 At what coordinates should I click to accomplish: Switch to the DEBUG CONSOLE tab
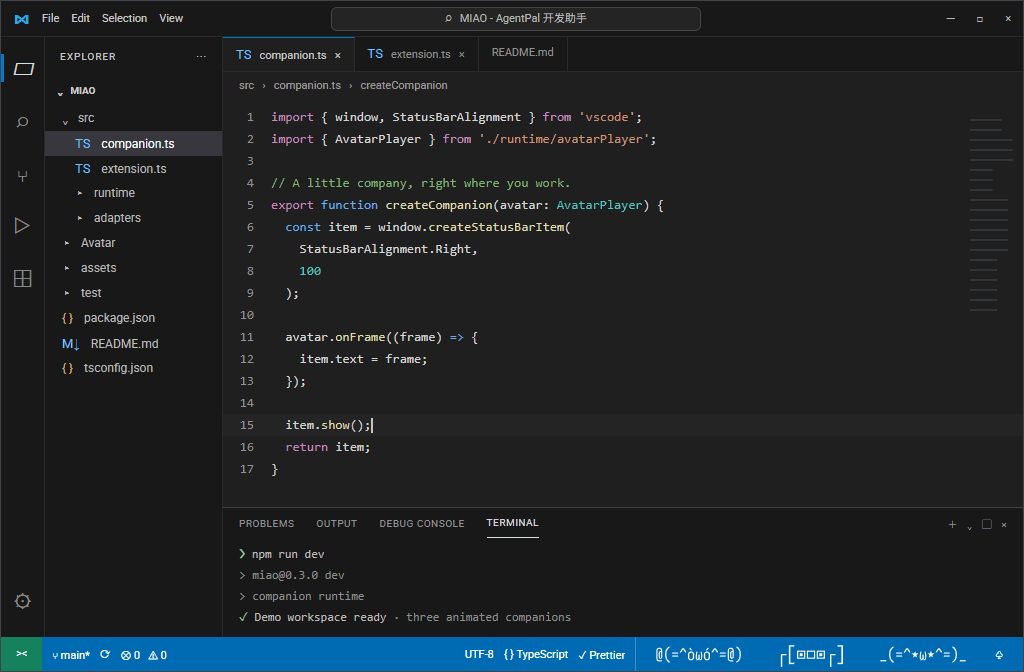tap(422, 524)
